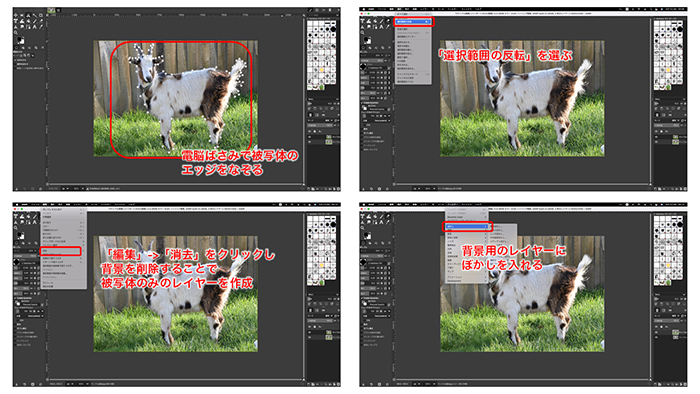
Task: Click the green window button in 選択範囲の反転 screenshot
Action: pos(369,14)
